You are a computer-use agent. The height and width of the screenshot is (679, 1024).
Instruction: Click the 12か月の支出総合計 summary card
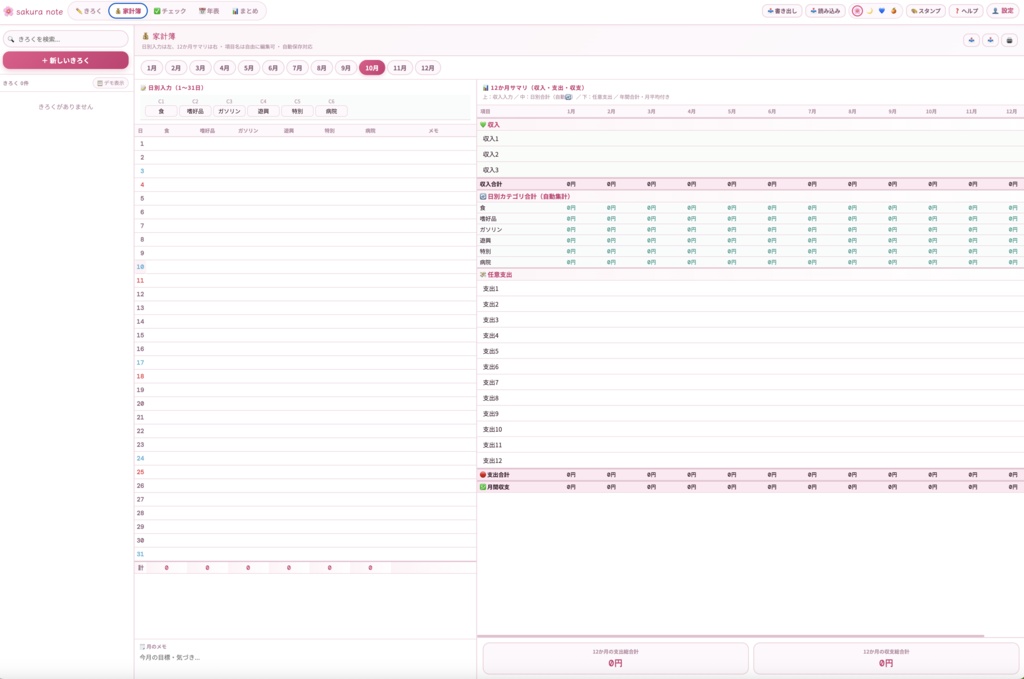click(x=615, y=658)
